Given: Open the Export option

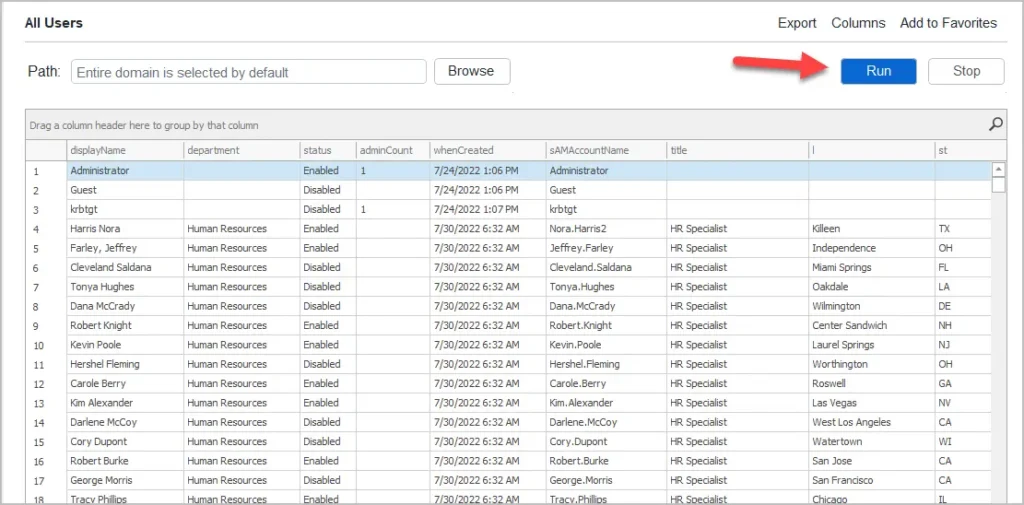Looking at the screenshot, I should click(x=797, y=23).
